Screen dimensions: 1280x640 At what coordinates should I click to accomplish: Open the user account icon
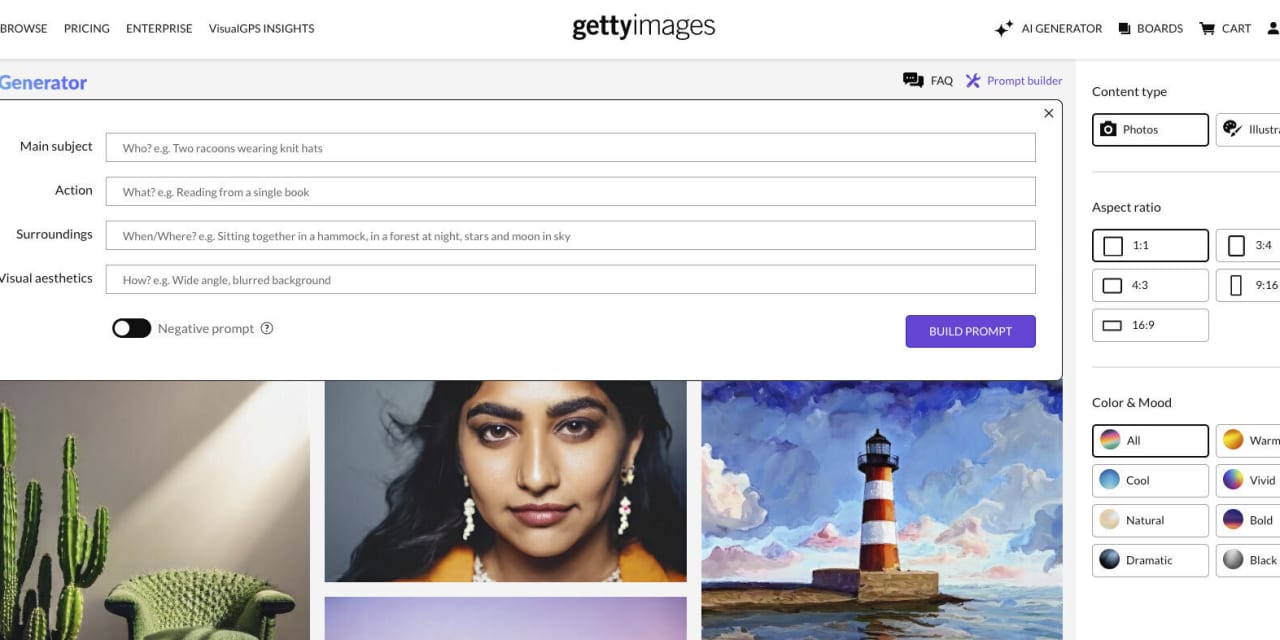[x=1274, y=29]
